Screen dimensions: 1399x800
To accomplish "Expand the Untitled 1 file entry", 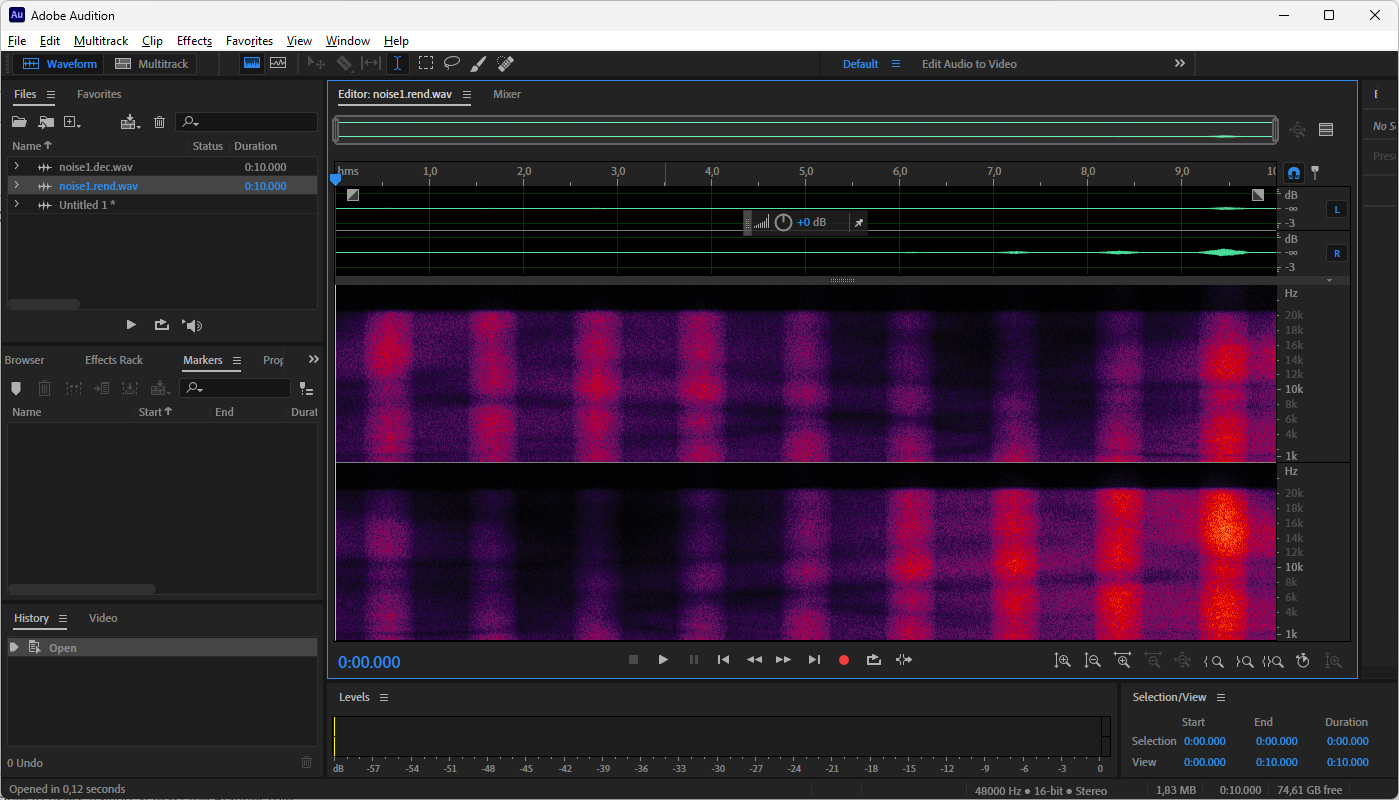I will (x=16, y=205).
